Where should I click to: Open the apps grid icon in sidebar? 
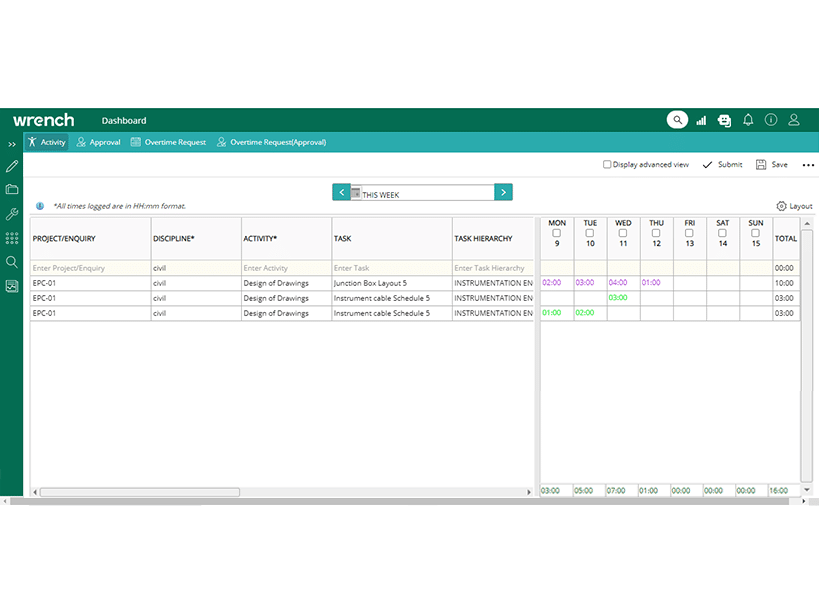11,238
